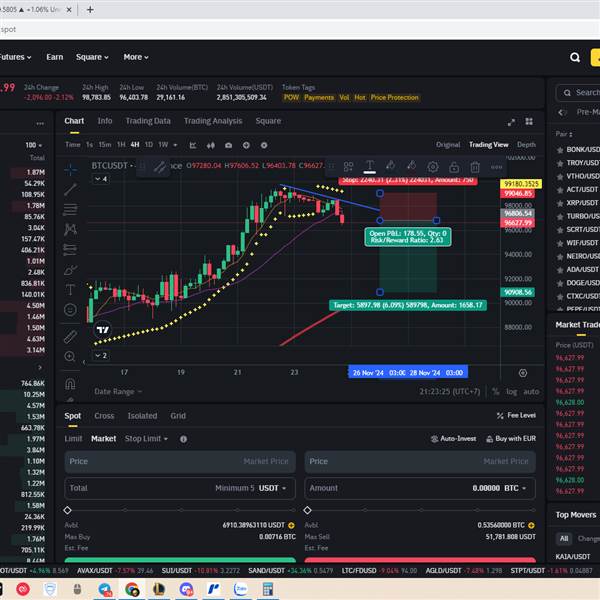Switch to the Grid trading tab
600x600 pixels.
(x=178, y=416)
